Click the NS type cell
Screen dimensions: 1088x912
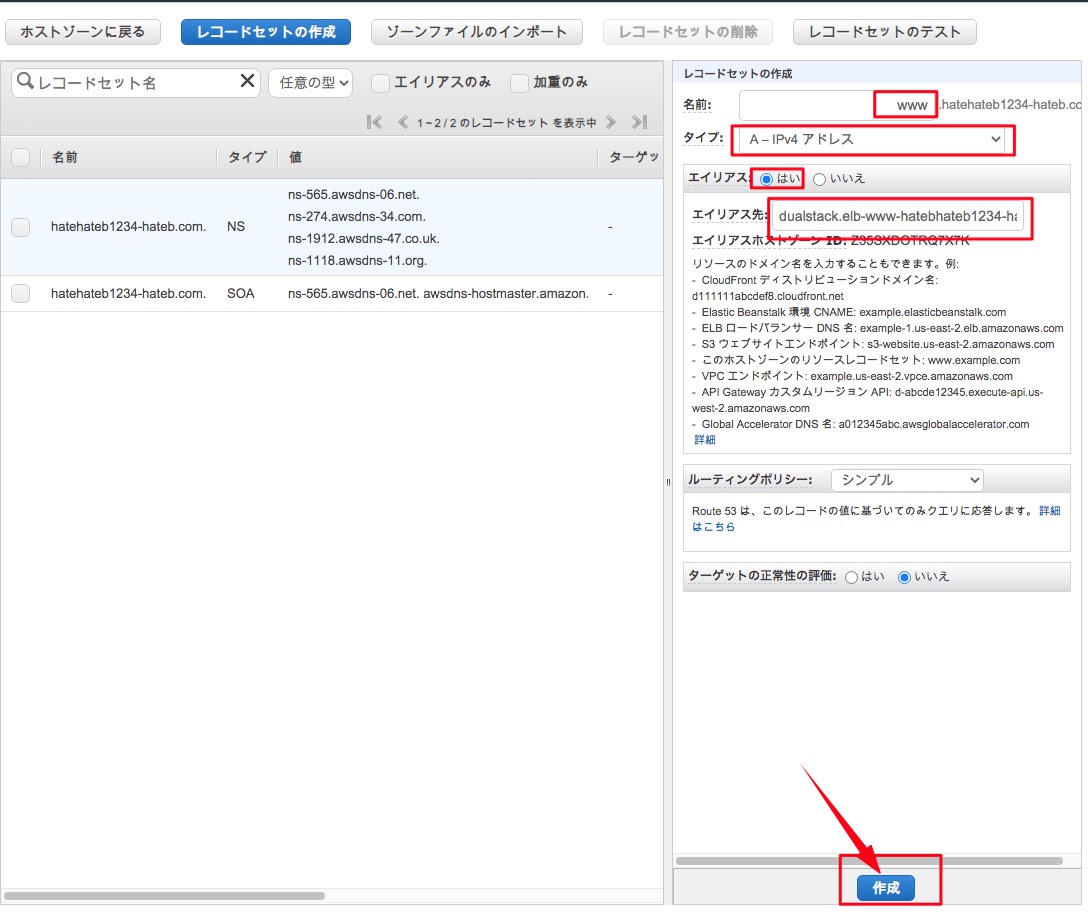(x=236, y=227)
